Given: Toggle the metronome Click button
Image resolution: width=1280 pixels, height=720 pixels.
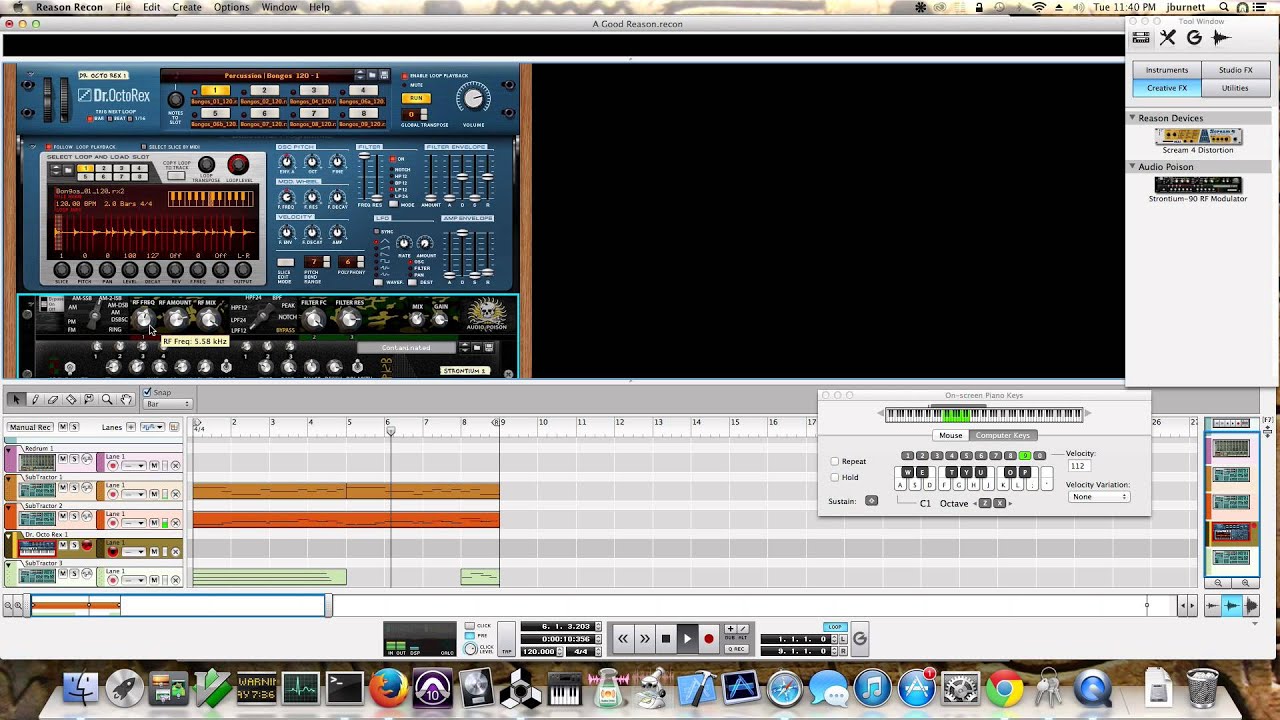Looking at the screenshot, I should [x=470, y=626].
